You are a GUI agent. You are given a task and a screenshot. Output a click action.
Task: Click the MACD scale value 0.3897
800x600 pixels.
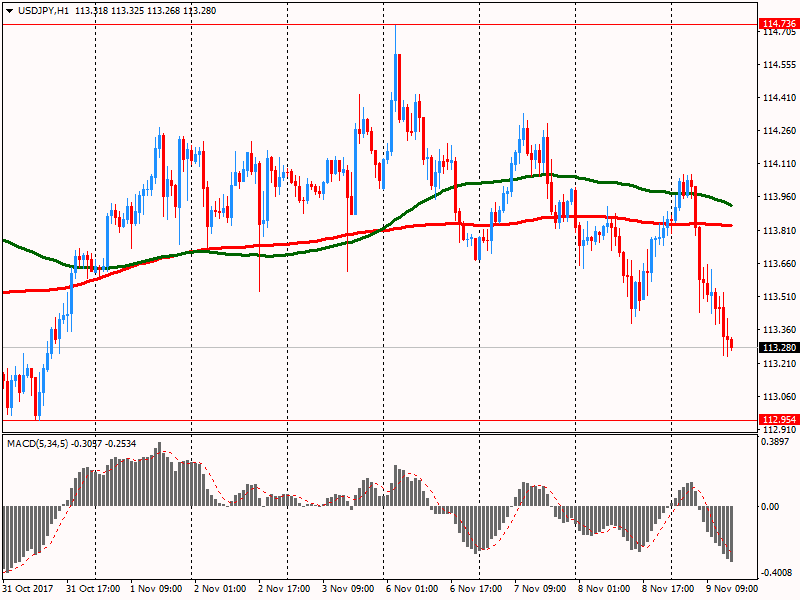[x=777, y=442]
